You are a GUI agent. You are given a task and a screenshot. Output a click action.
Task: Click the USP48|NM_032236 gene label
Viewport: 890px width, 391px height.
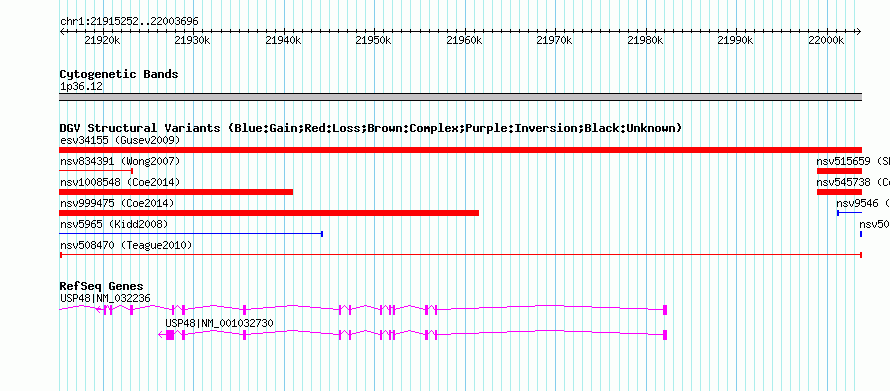click(105, 298)
